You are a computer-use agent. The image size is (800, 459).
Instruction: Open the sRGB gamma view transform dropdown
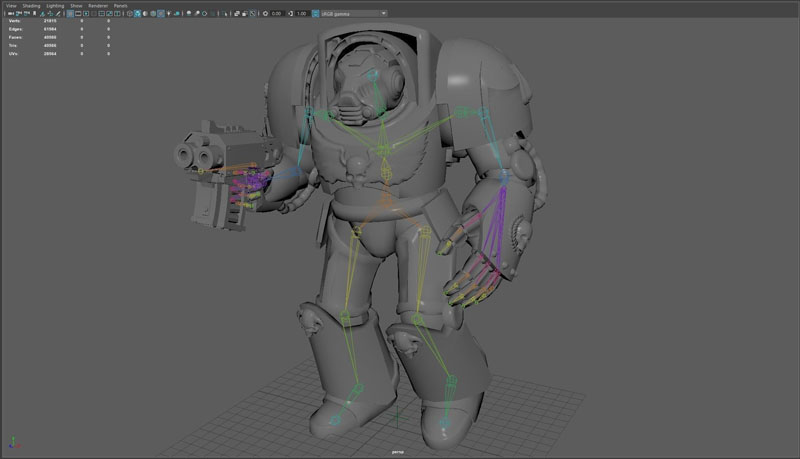click(x=353, y=14)
